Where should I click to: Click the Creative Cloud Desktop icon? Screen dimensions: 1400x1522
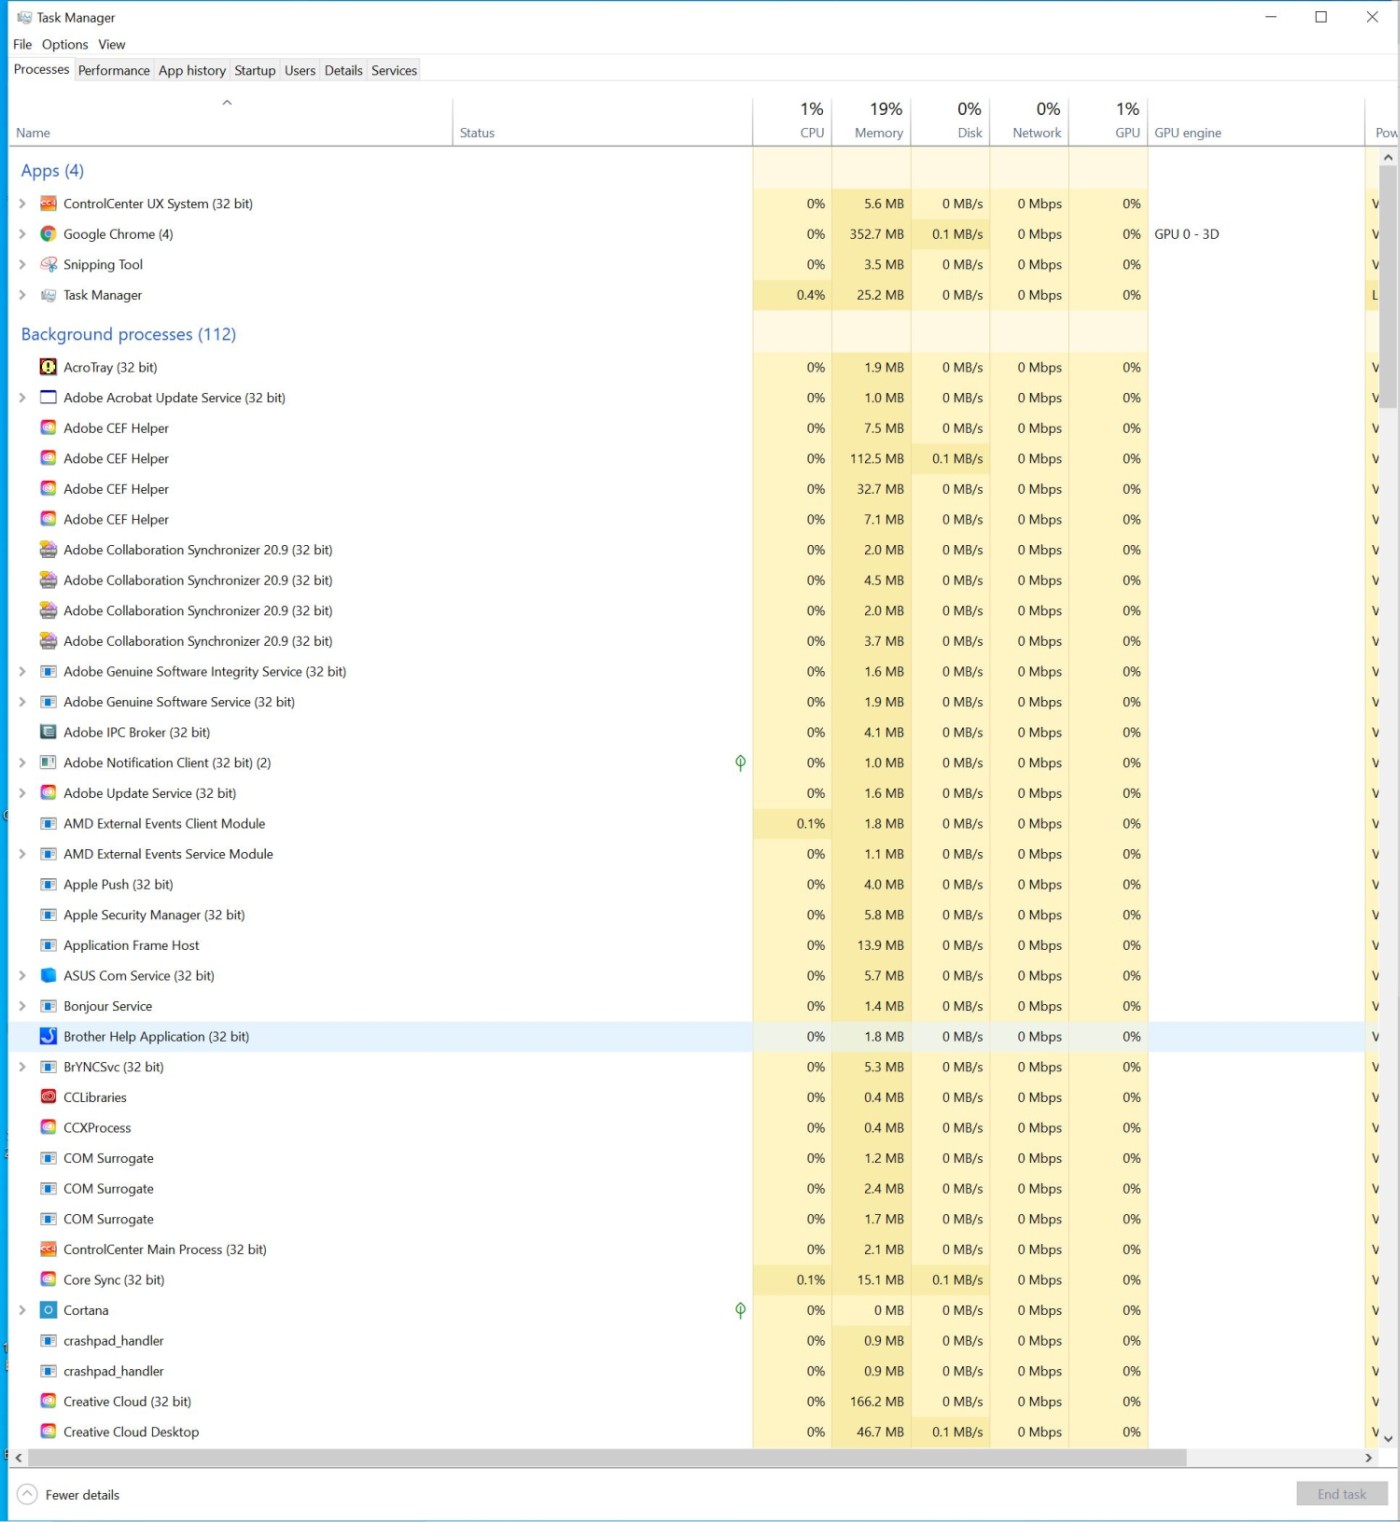47,1432
